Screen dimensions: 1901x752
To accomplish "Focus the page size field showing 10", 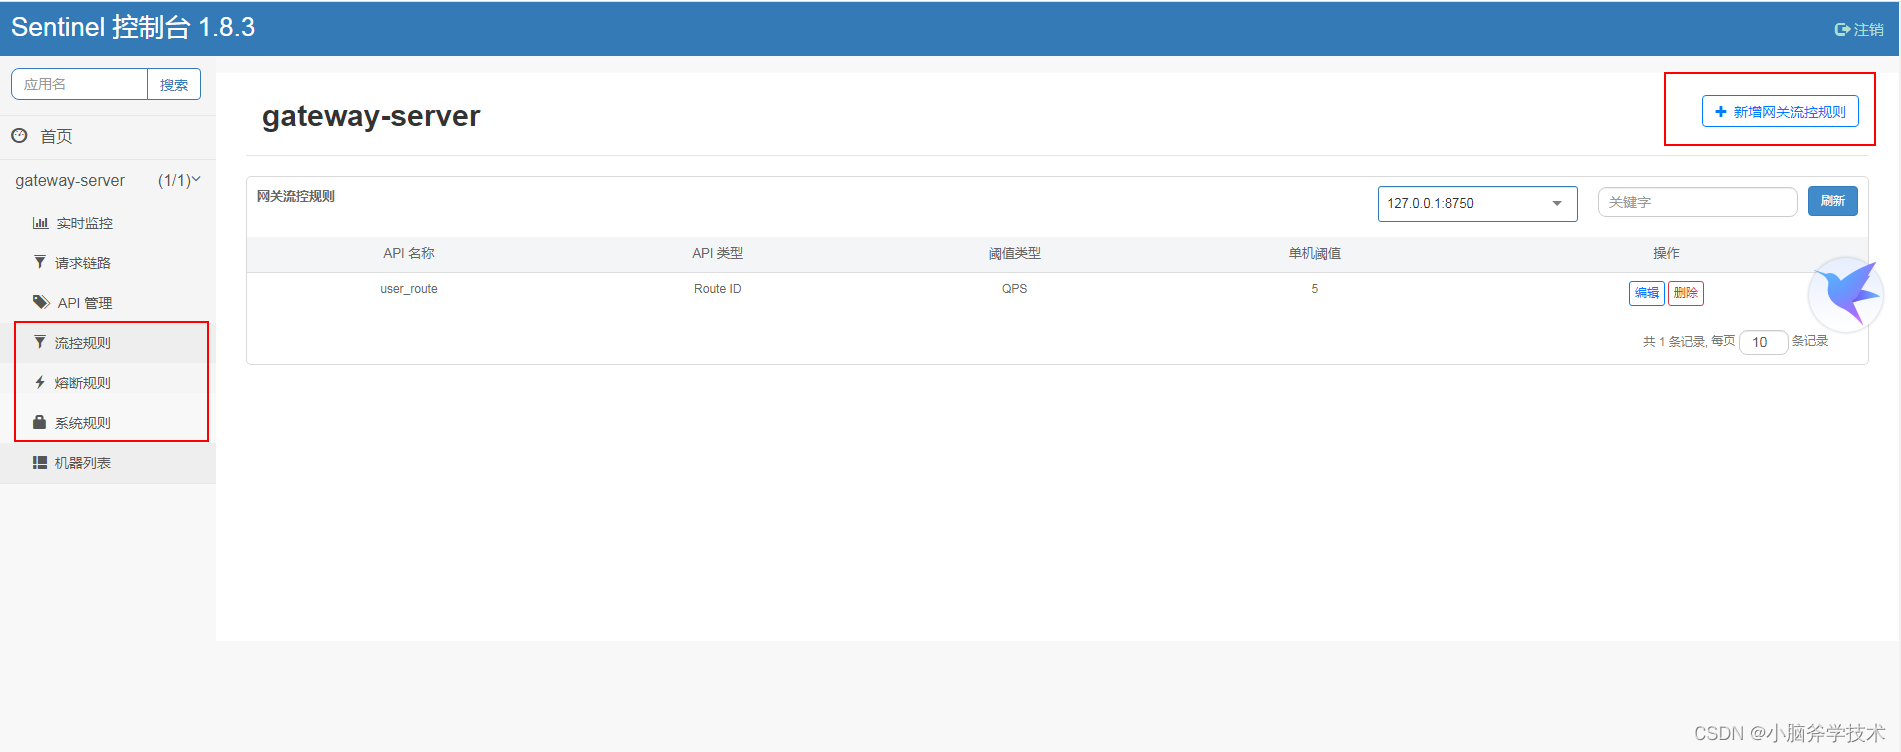I will pyautogui.click(x=1763, y=342).
